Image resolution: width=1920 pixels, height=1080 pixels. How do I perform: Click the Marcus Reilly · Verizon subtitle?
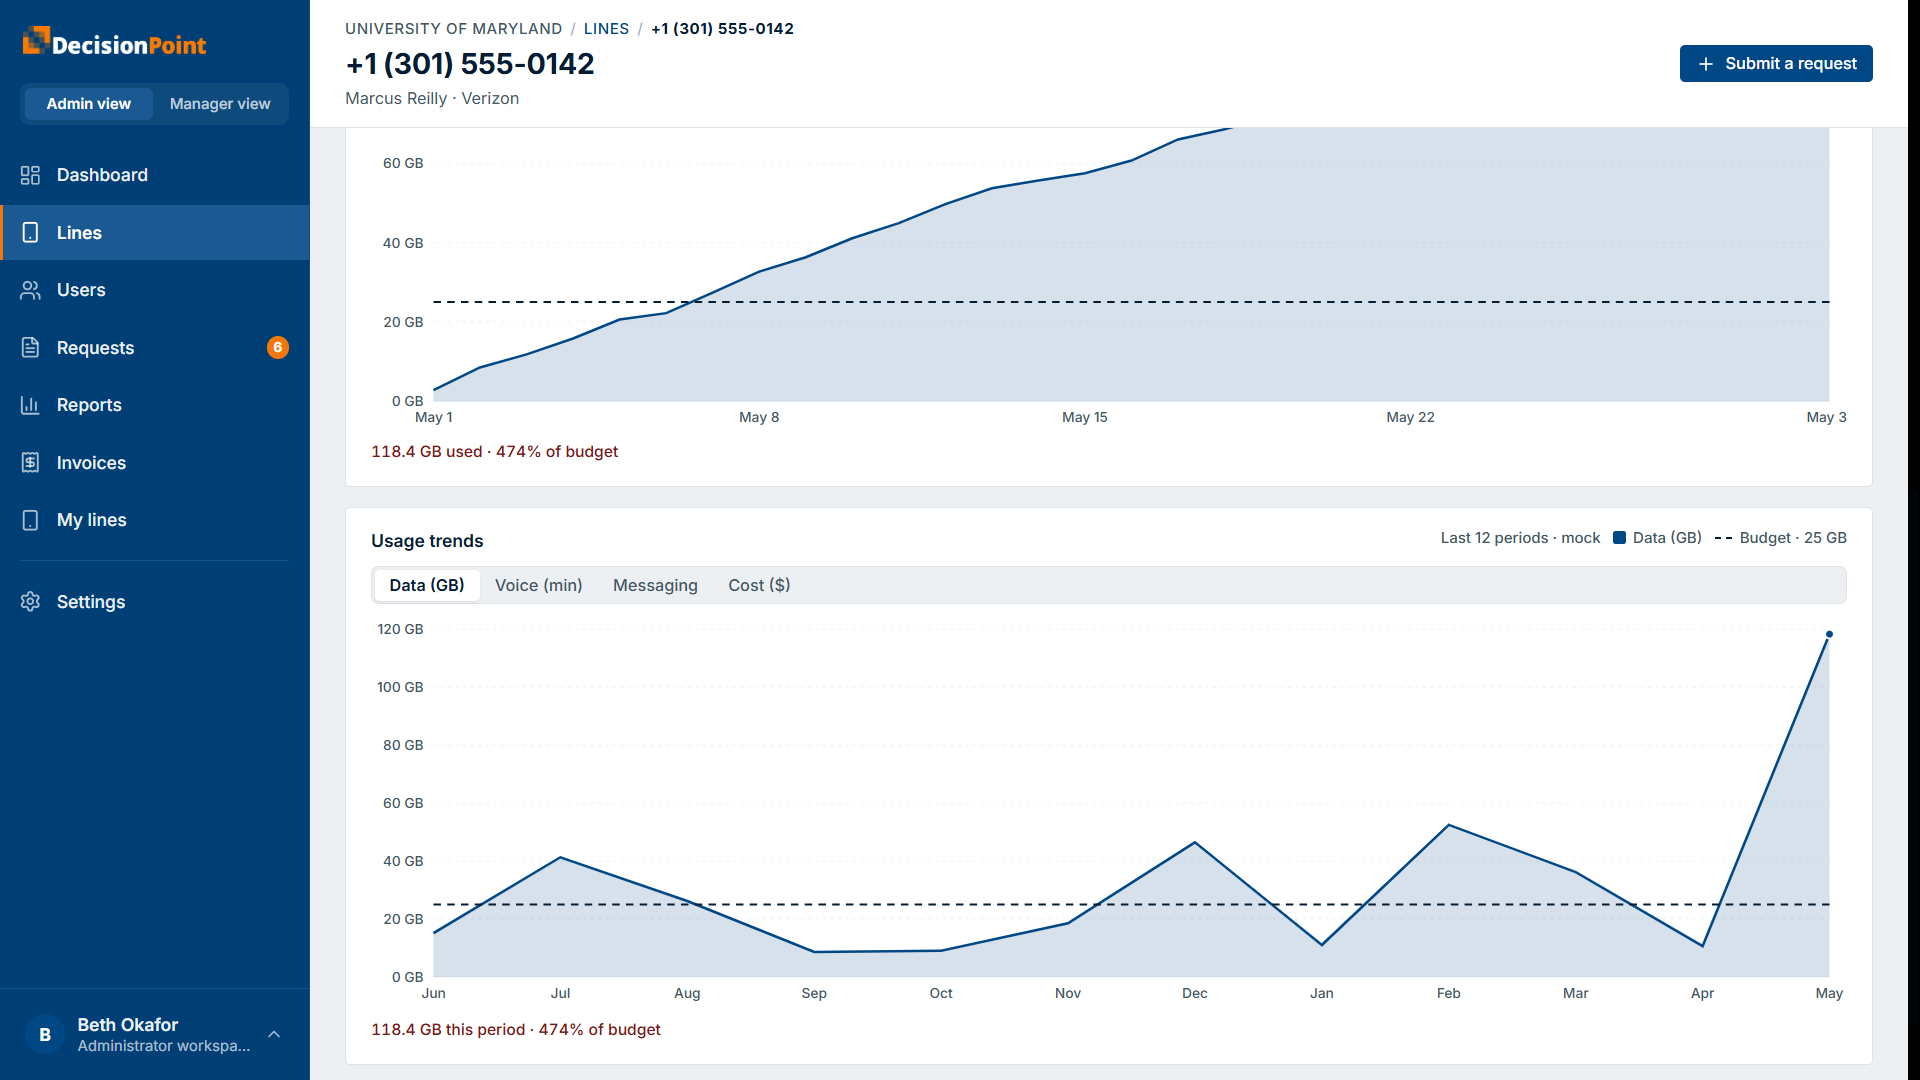tap(432, 98)
